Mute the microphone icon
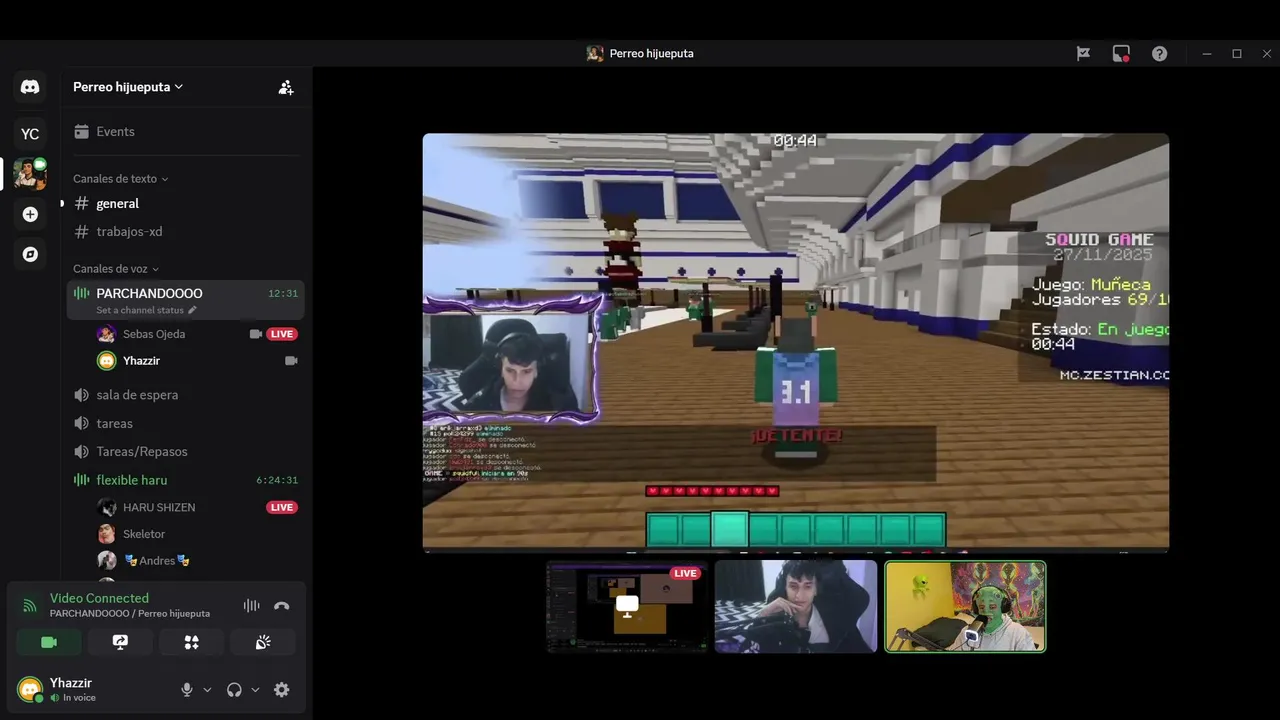Viewport: 1280px width, 720px height. click(x=186, y=690)
